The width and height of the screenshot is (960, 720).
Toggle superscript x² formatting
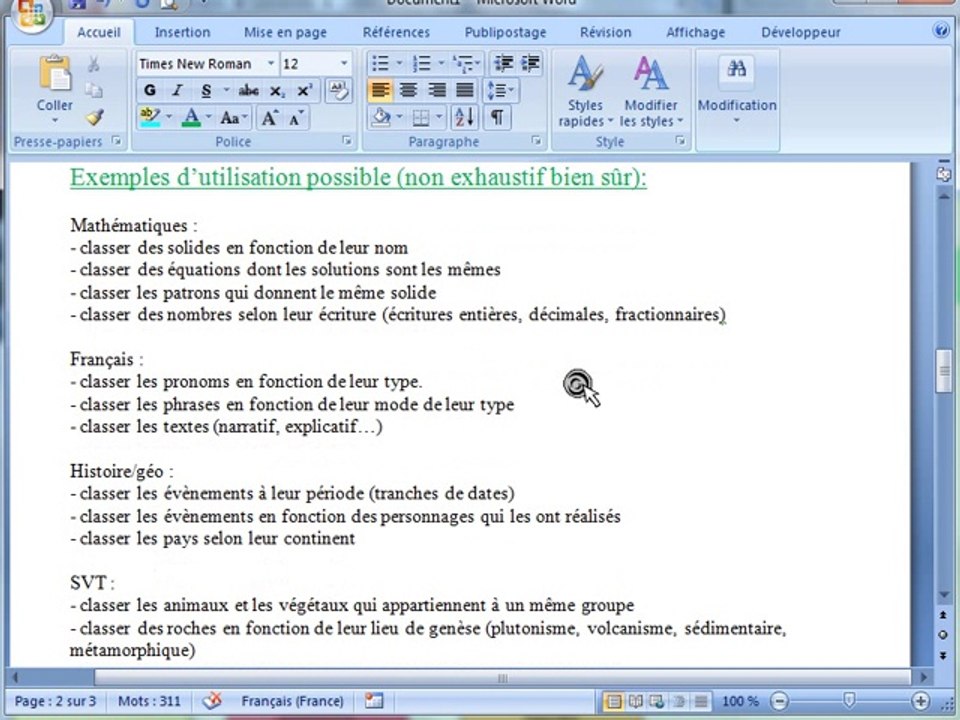[304, 91]
